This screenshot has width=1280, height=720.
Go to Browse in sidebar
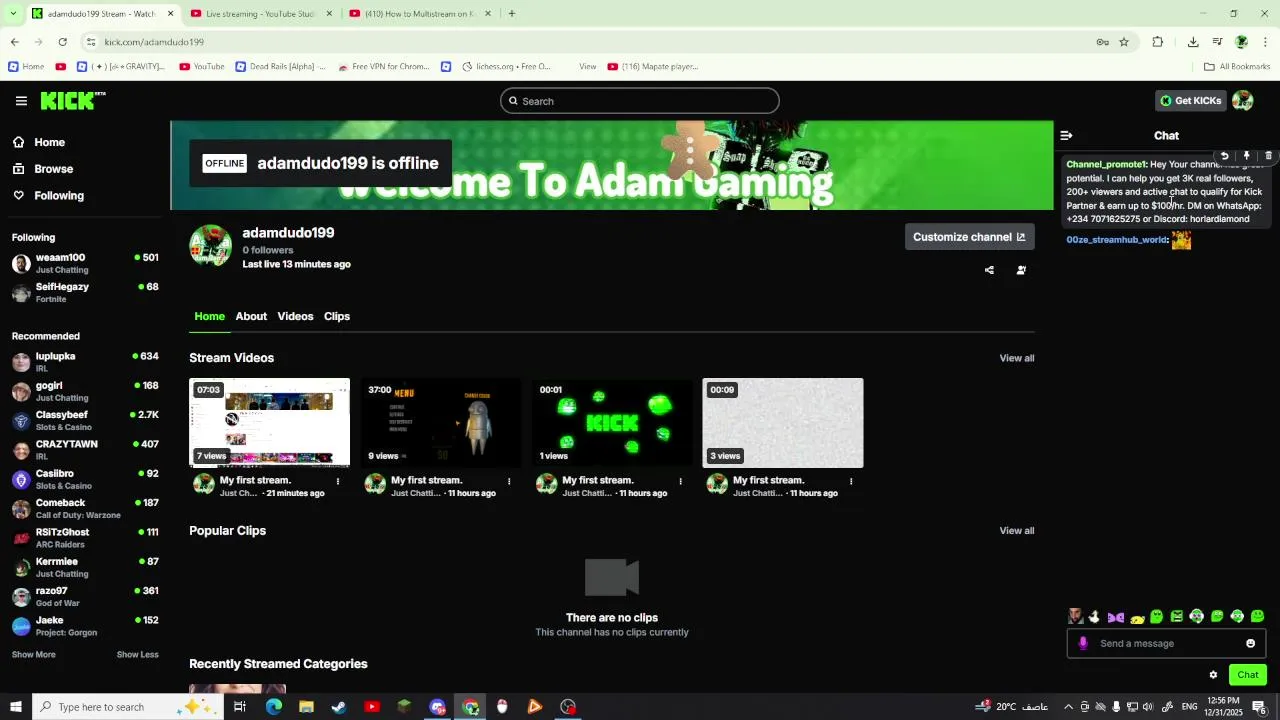pyautogui.click(x=53, y=169)
